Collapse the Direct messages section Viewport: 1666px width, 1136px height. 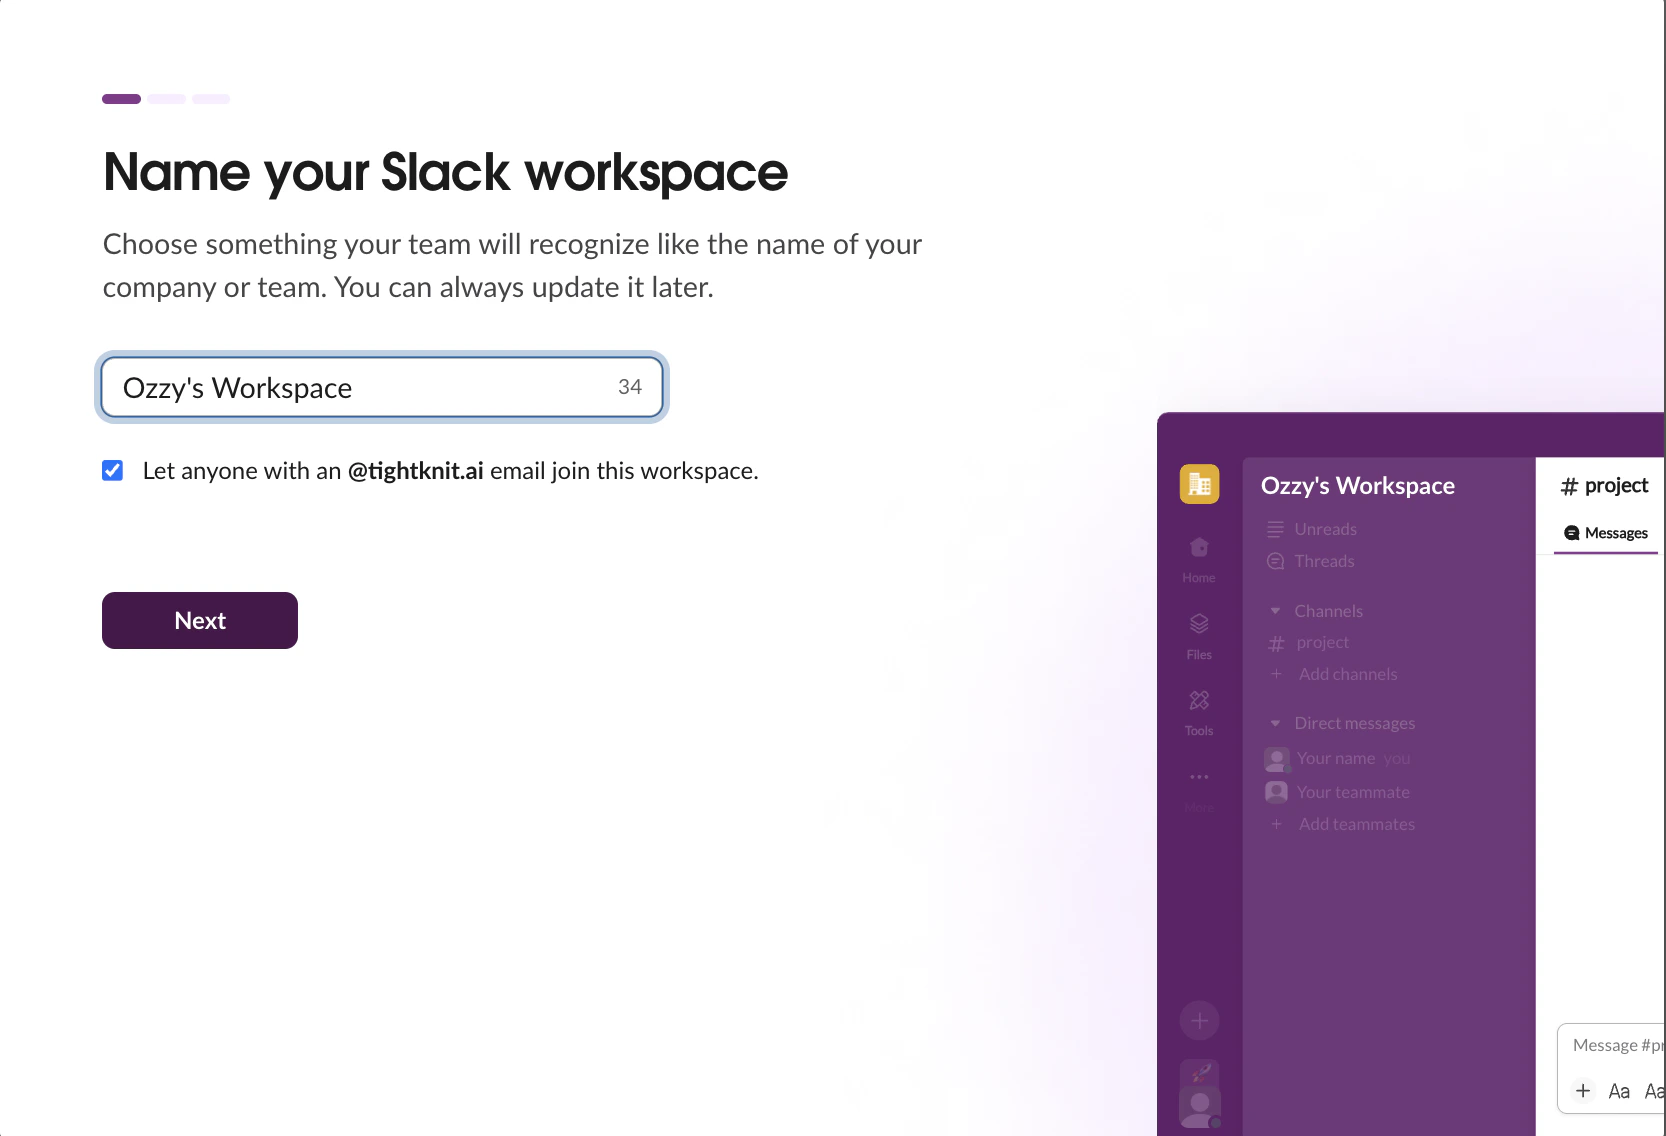tap(1275, 722)
